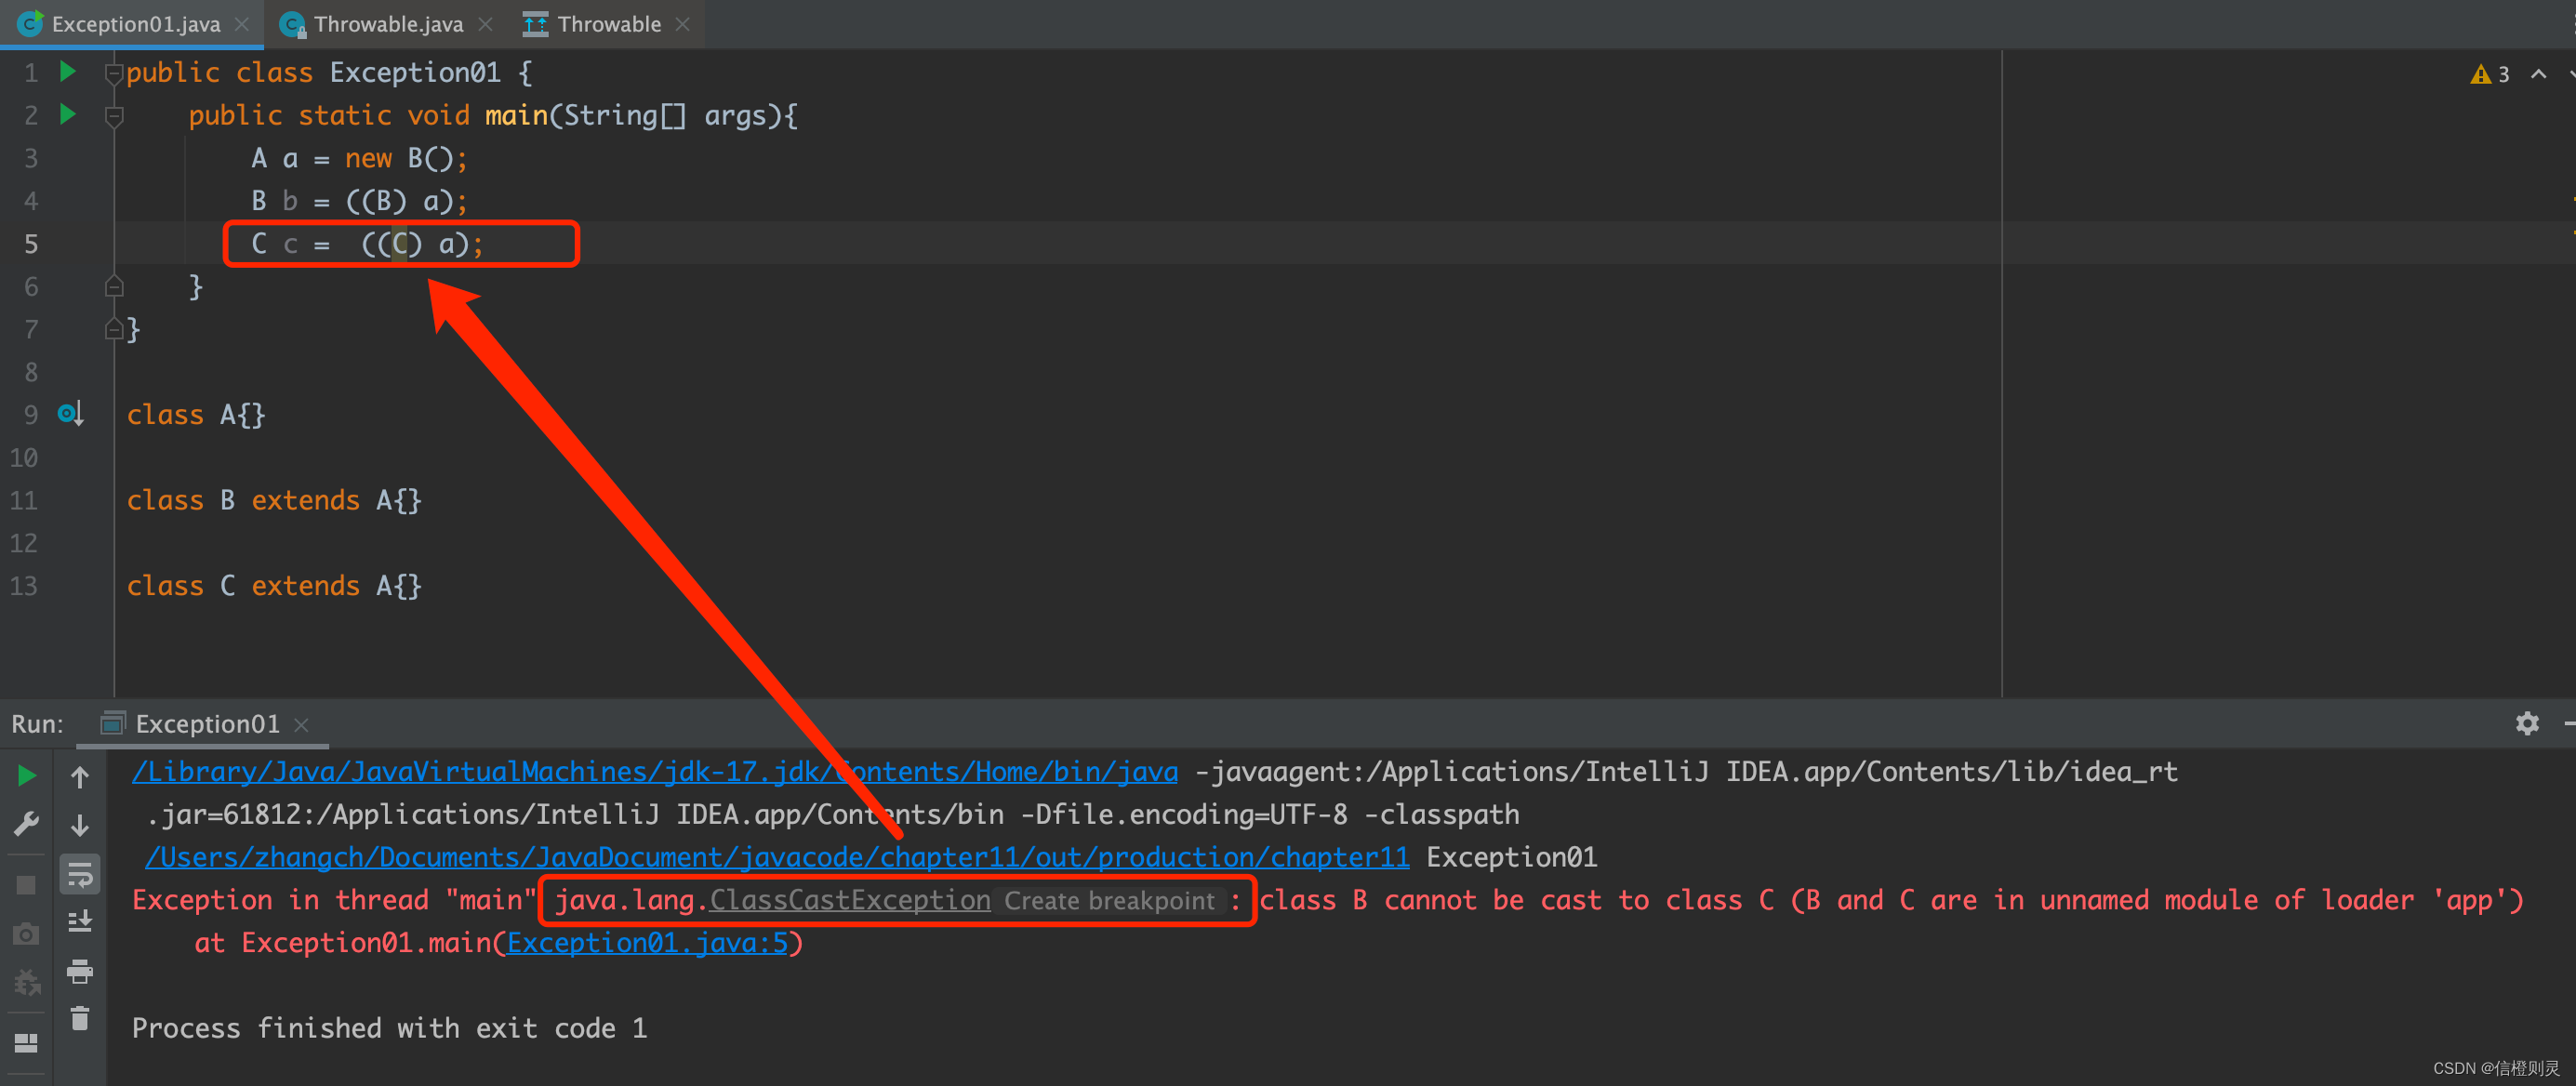Click the subclass marker icon at line 9

(70, 413)
